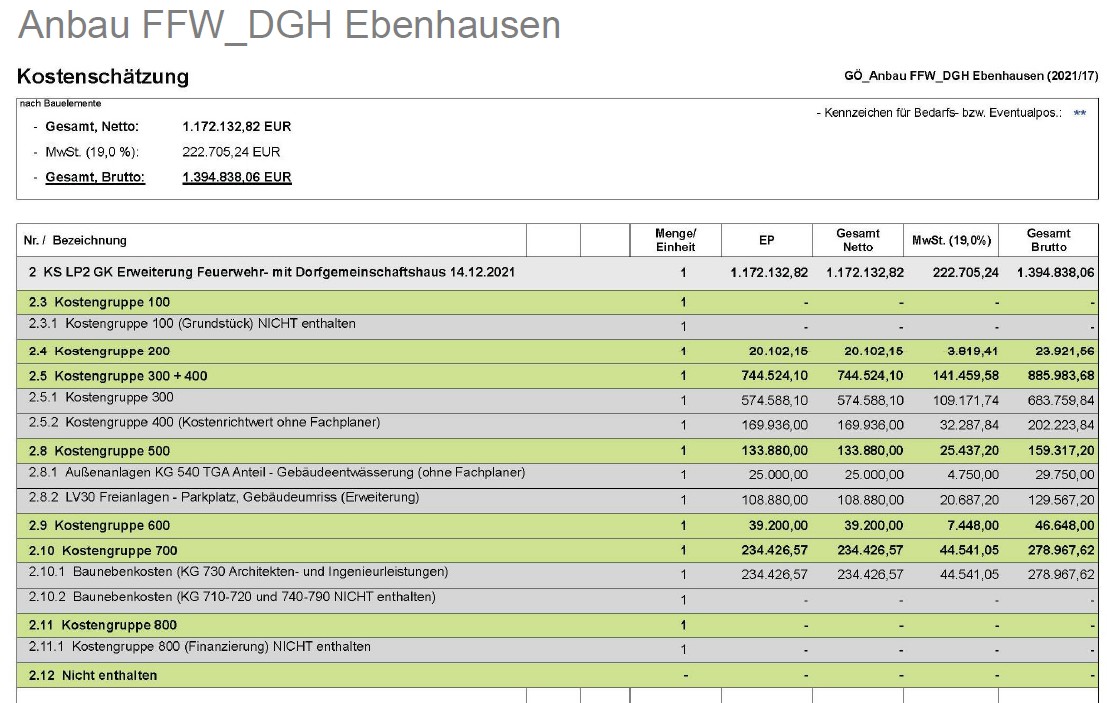The width and height of the screenshot is (1107, 703).
Task: Select Brutto value '683.759,84'
Action: (x=1061, y=400)
